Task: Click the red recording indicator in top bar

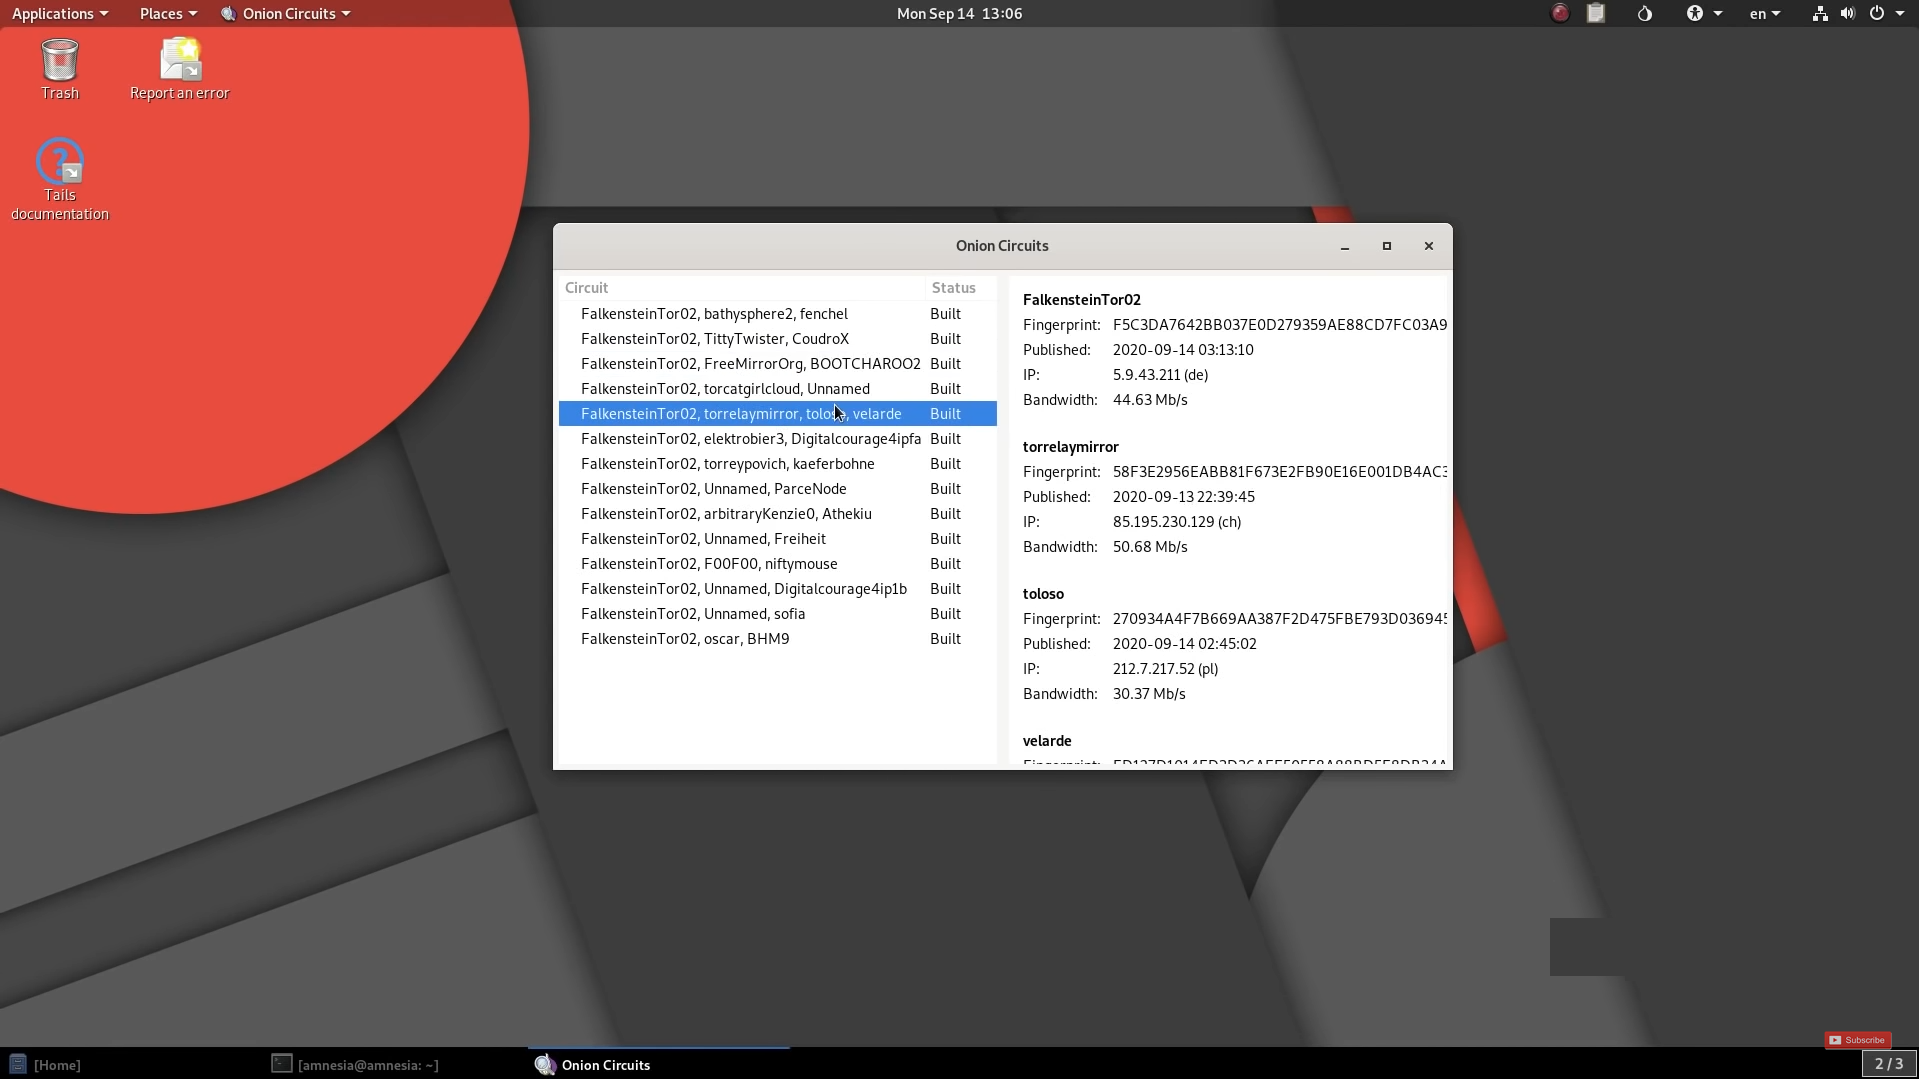Action: click(1560, 13)
